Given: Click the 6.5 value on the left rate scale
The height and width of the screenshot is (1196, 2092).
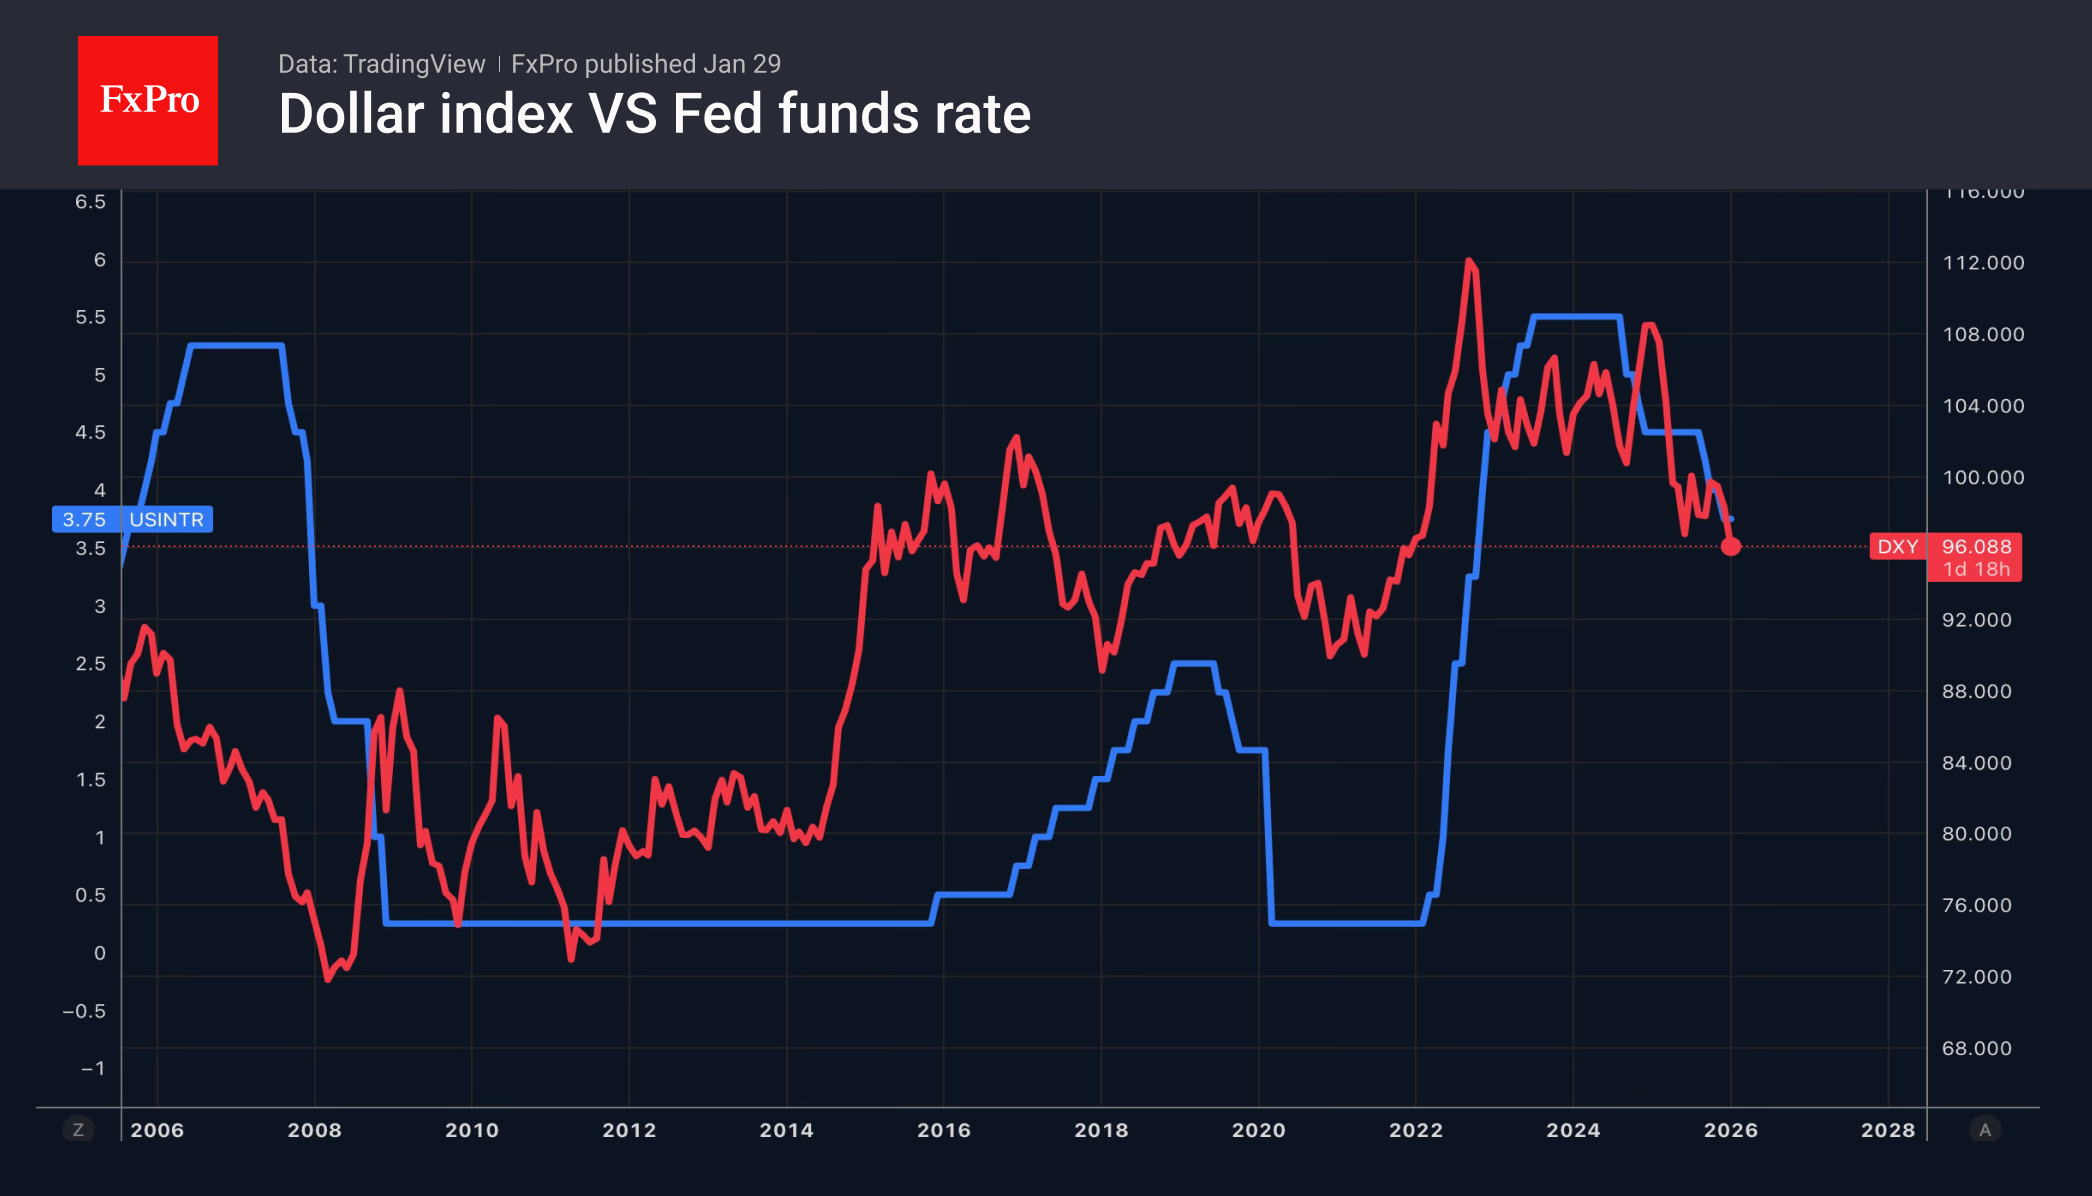Looking at the screenshot, I should pos(90,202).
